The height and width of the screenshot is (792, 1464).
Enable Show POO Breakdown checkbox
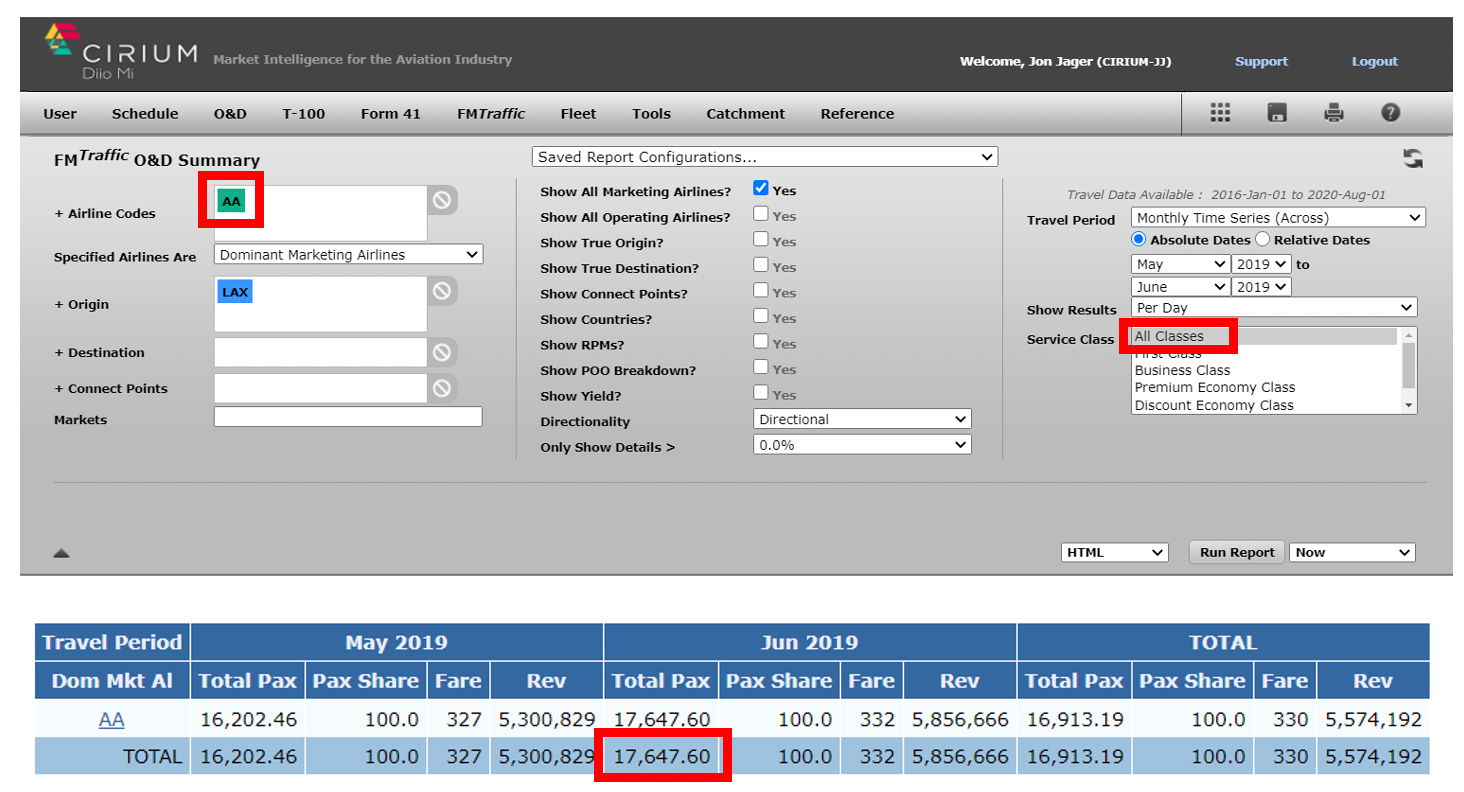pyautogui.click(x=761, y=367)
